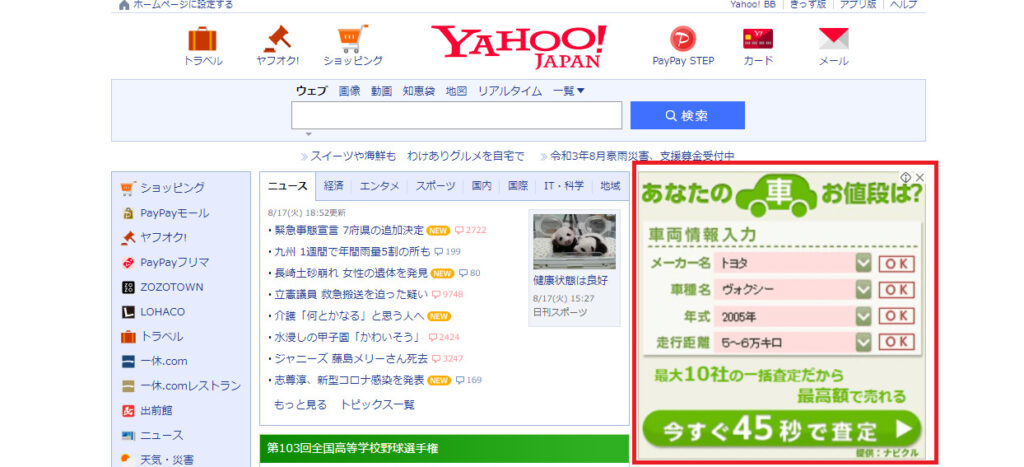Open the Yahoo! BB link
This screenshot has width=1024, height=467.
[752, 5]
